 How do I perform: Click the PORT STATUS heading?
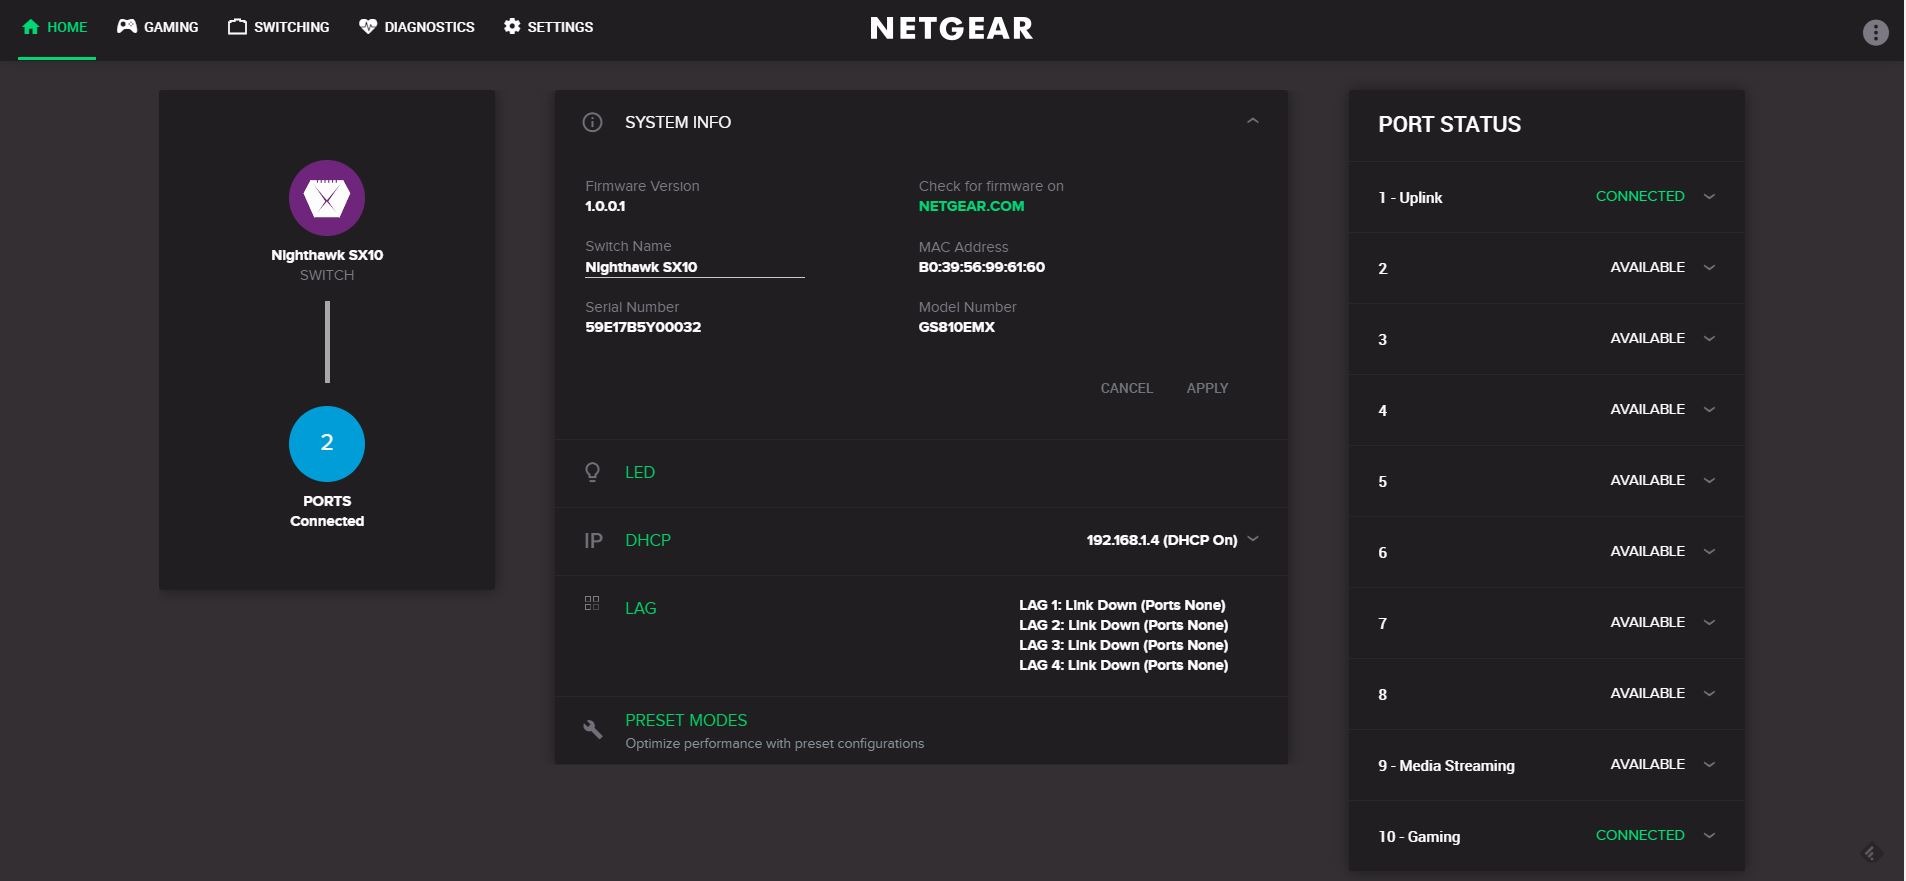click(1449, 124)
